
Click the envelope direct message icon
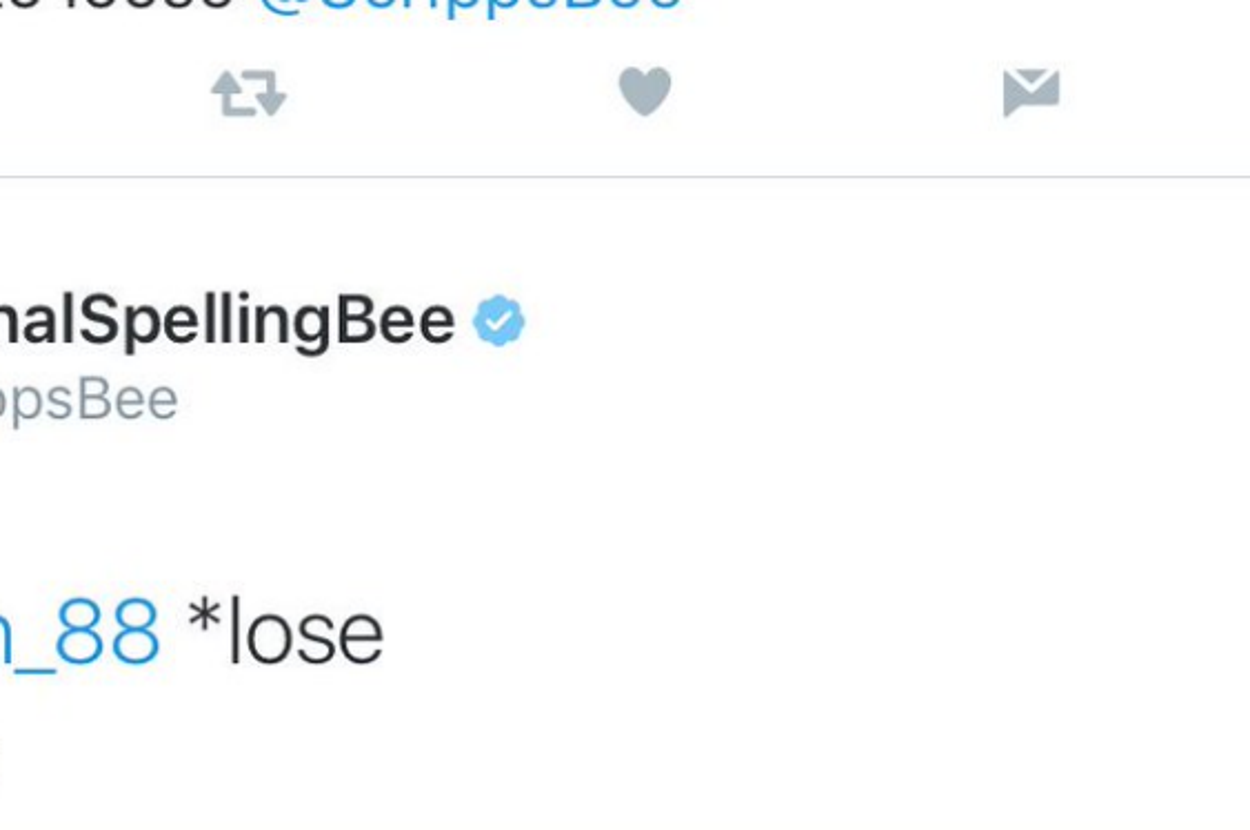[x=1031, y=92]
